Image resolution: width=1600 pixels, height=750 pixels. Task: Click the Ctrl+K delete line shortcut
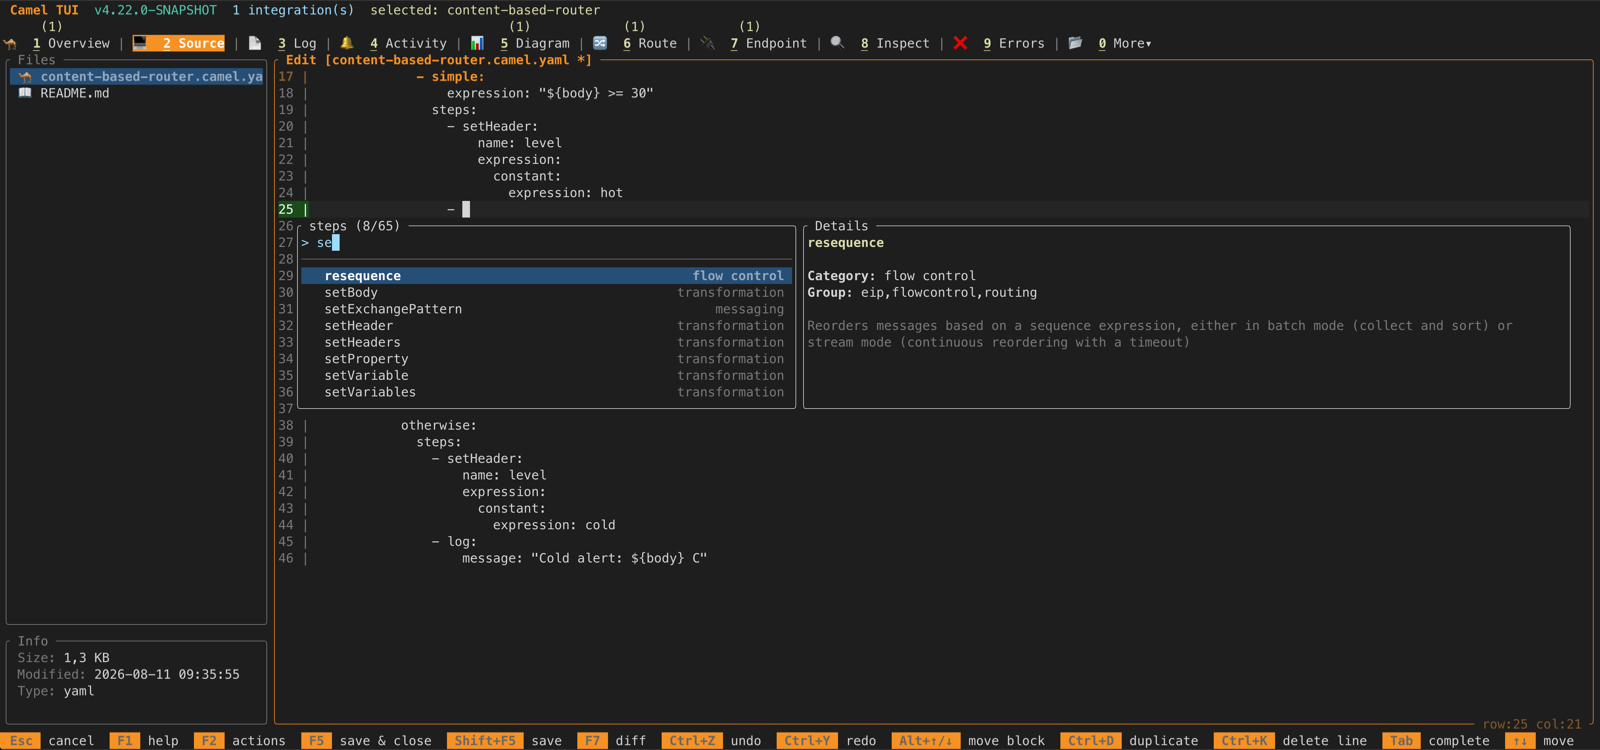pyautogui.click(x=1291, y=741)
